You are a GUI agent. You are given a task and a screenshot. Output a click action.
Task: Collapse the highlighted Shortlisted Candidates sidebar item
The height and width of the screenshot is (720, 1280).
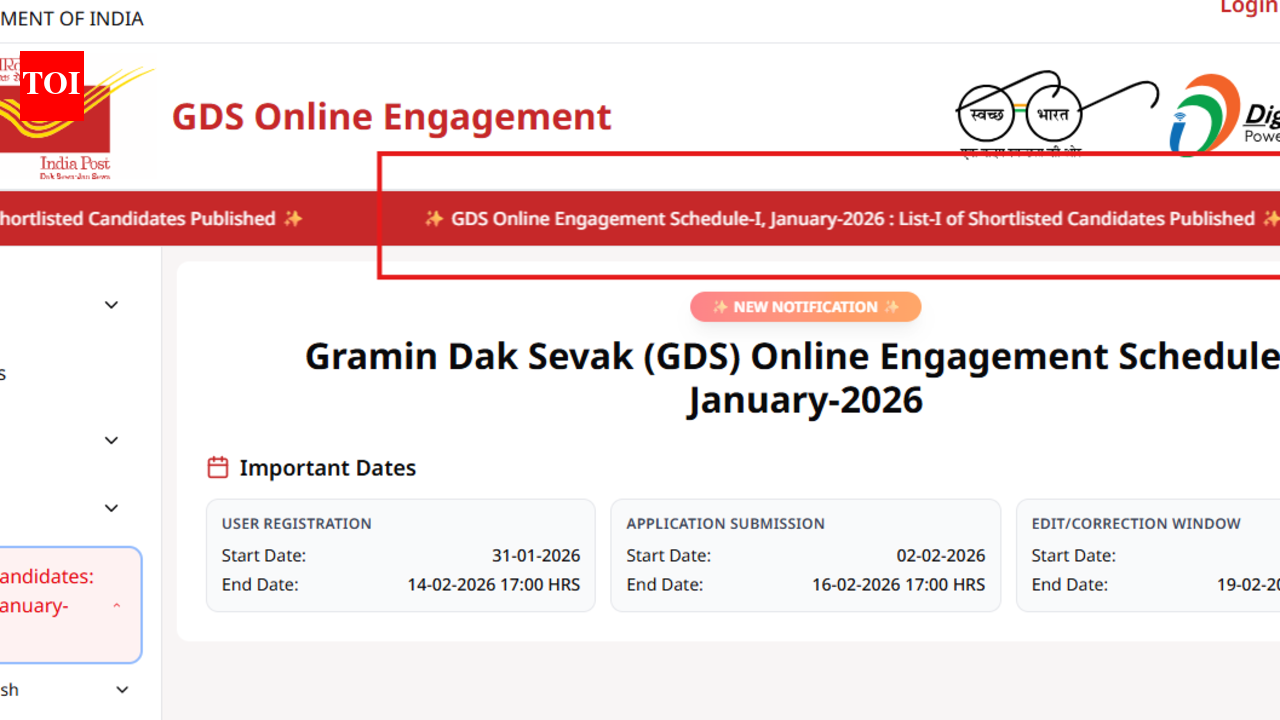click(x=116, y=605)
